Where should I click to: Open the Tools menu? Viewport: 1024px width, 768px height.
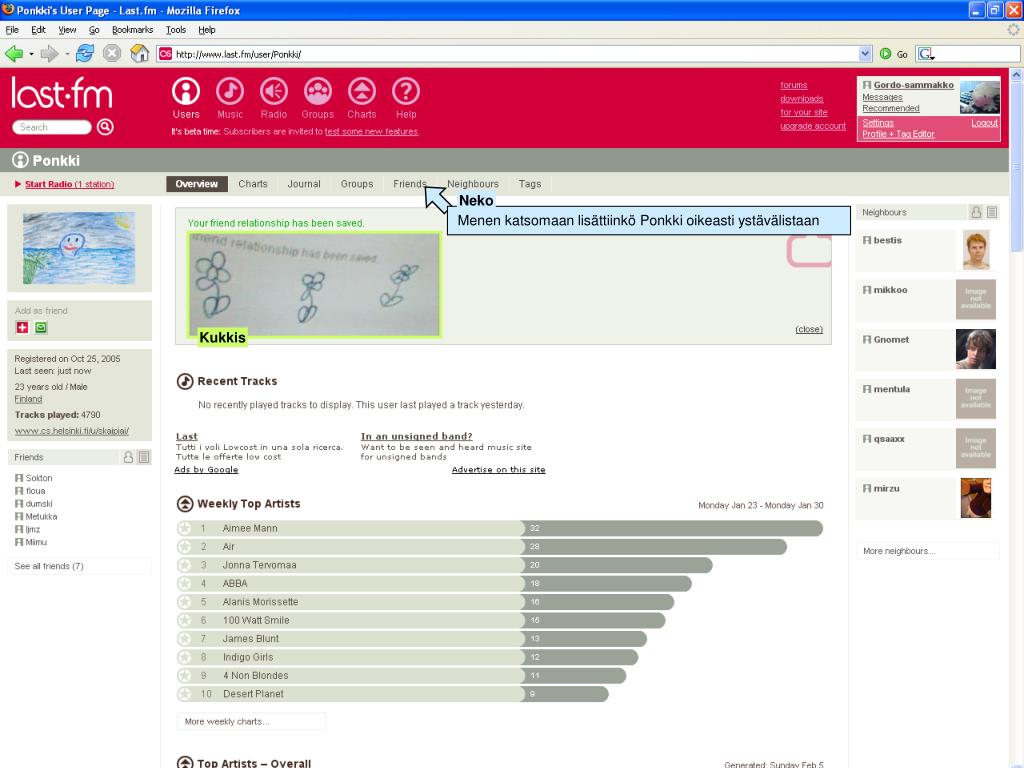tap(176, 30)
